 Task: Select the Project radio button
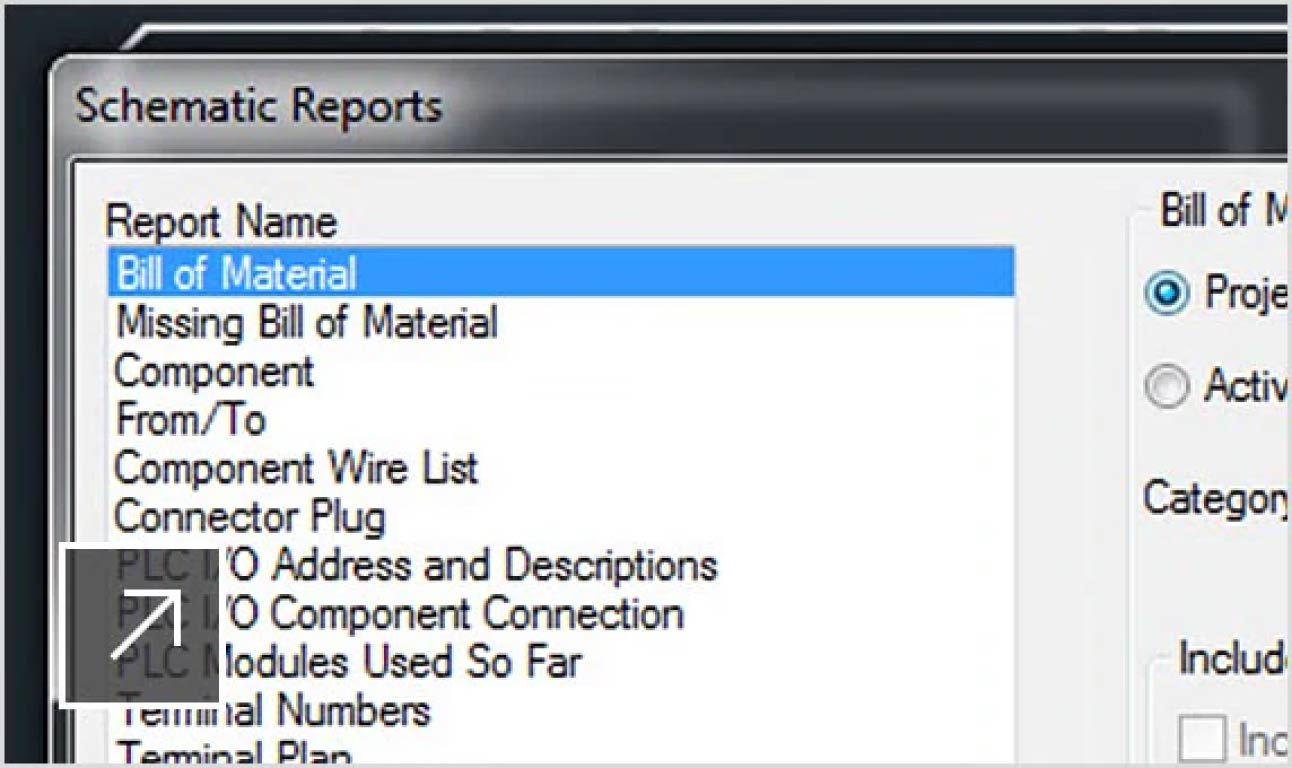point(1166,294)
